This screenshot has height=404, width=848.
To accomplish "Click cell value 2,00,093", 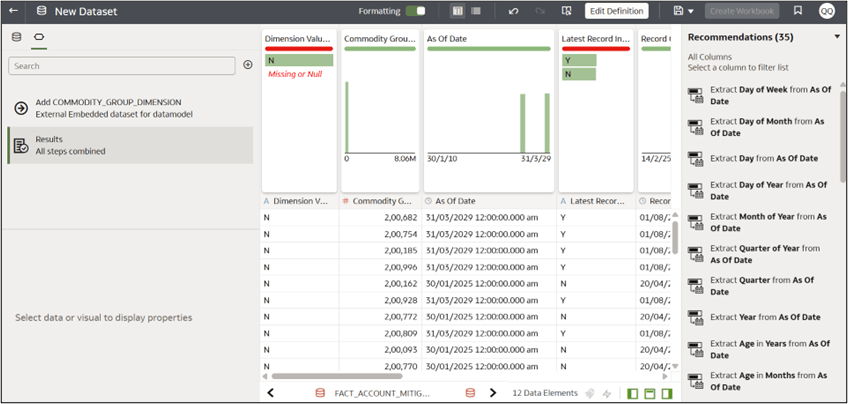I will click(400, 349).
